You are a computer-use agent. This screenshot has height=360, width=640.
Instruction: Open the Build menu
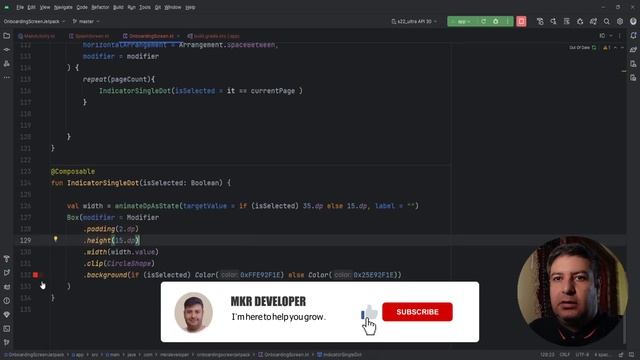[x=118, y=7]
